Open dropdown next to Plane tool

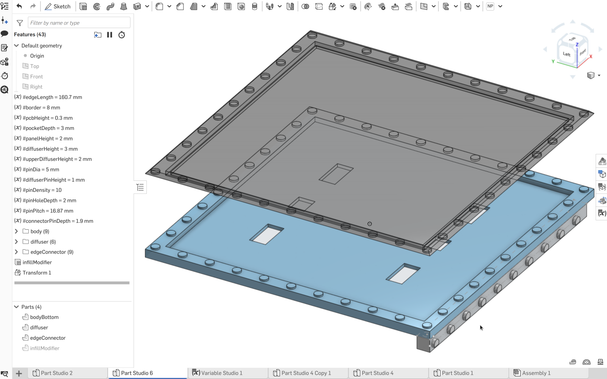[434, 6]
